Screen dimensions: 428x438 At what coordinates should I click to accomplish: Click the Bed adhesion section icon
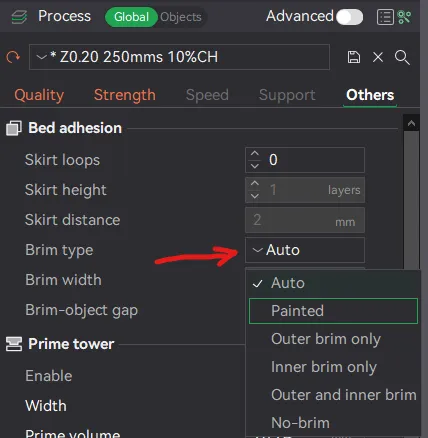pyautogui.click(x=14, y=128)
